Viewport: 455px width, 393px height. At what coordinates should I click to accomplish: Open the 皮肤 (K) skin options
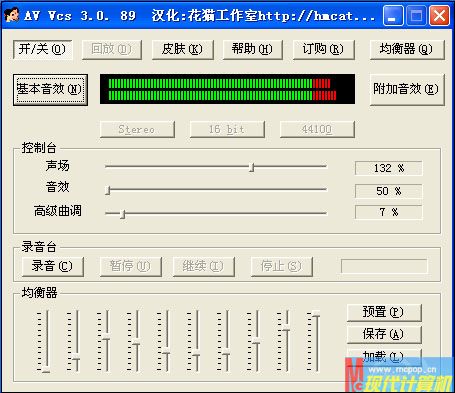pos(182,49)
